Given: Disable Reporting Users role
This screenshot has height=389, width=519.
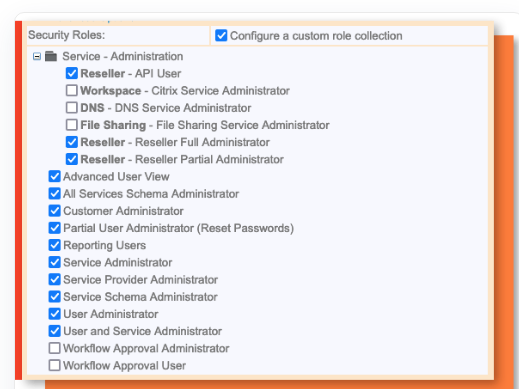Looking at the screenshot, I should coord(54,245).
